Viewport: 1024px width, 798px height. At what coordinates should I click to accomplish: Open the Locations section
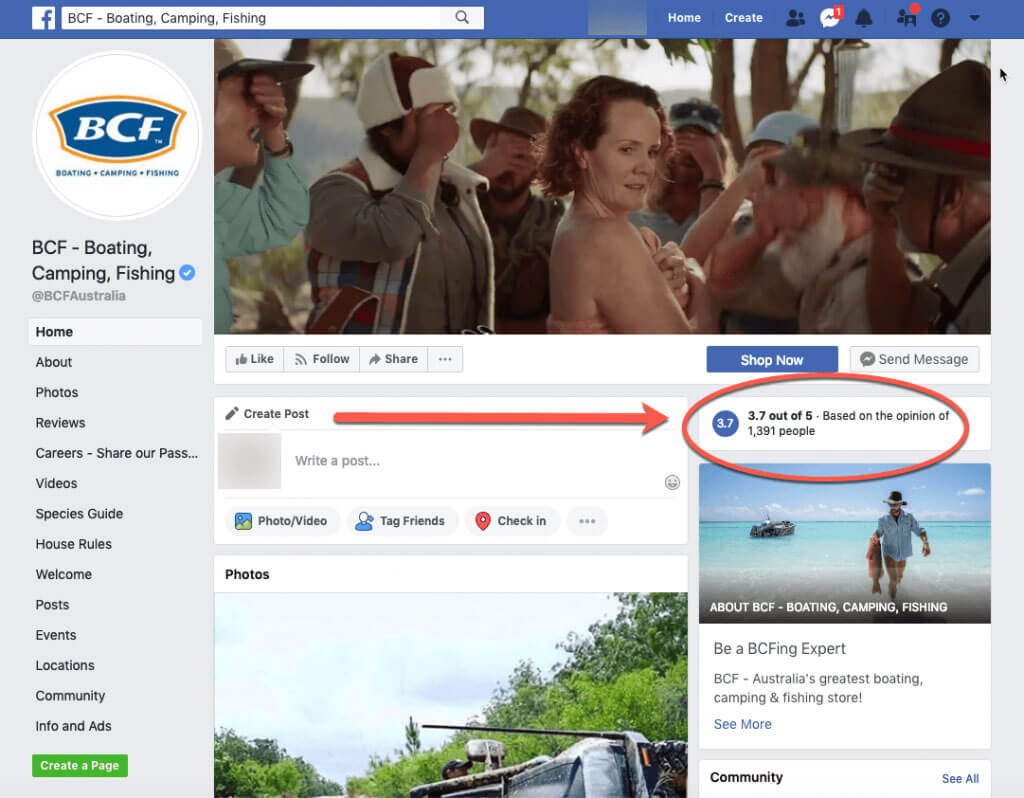(x=65, y=666)
